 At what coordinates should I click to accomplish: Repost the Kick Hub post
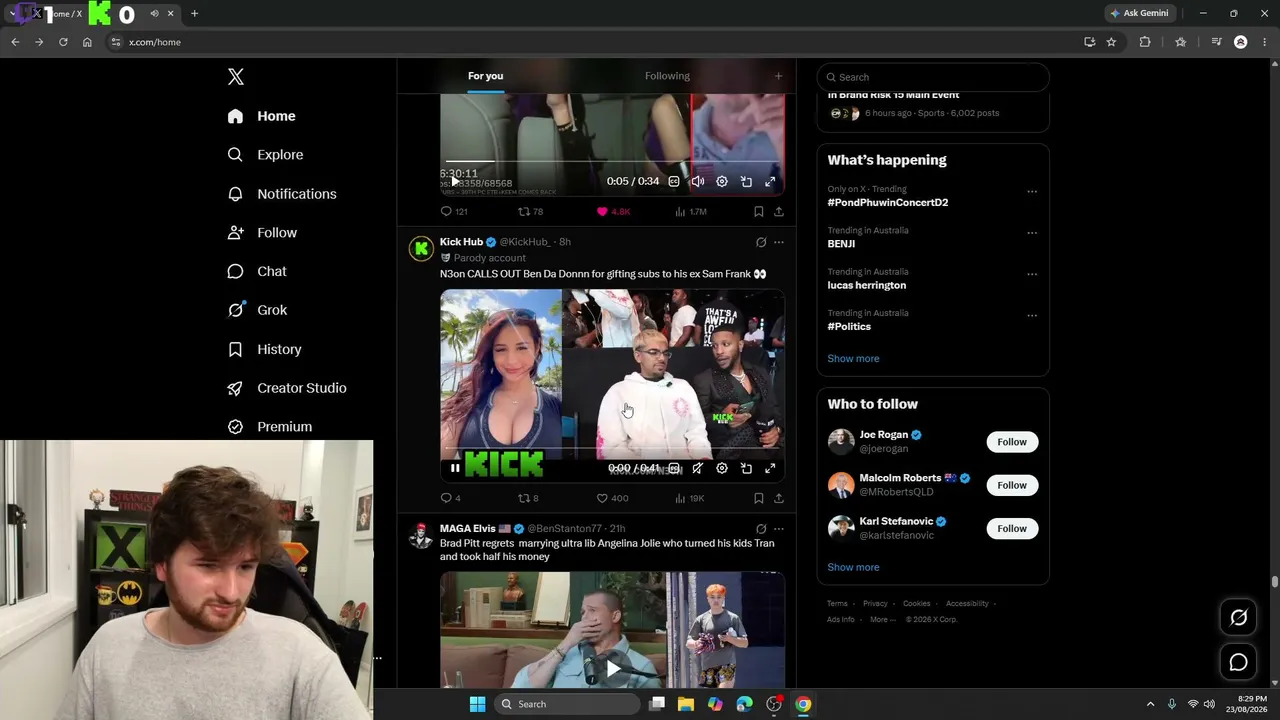pyautogui.click(x=528, y=498)
